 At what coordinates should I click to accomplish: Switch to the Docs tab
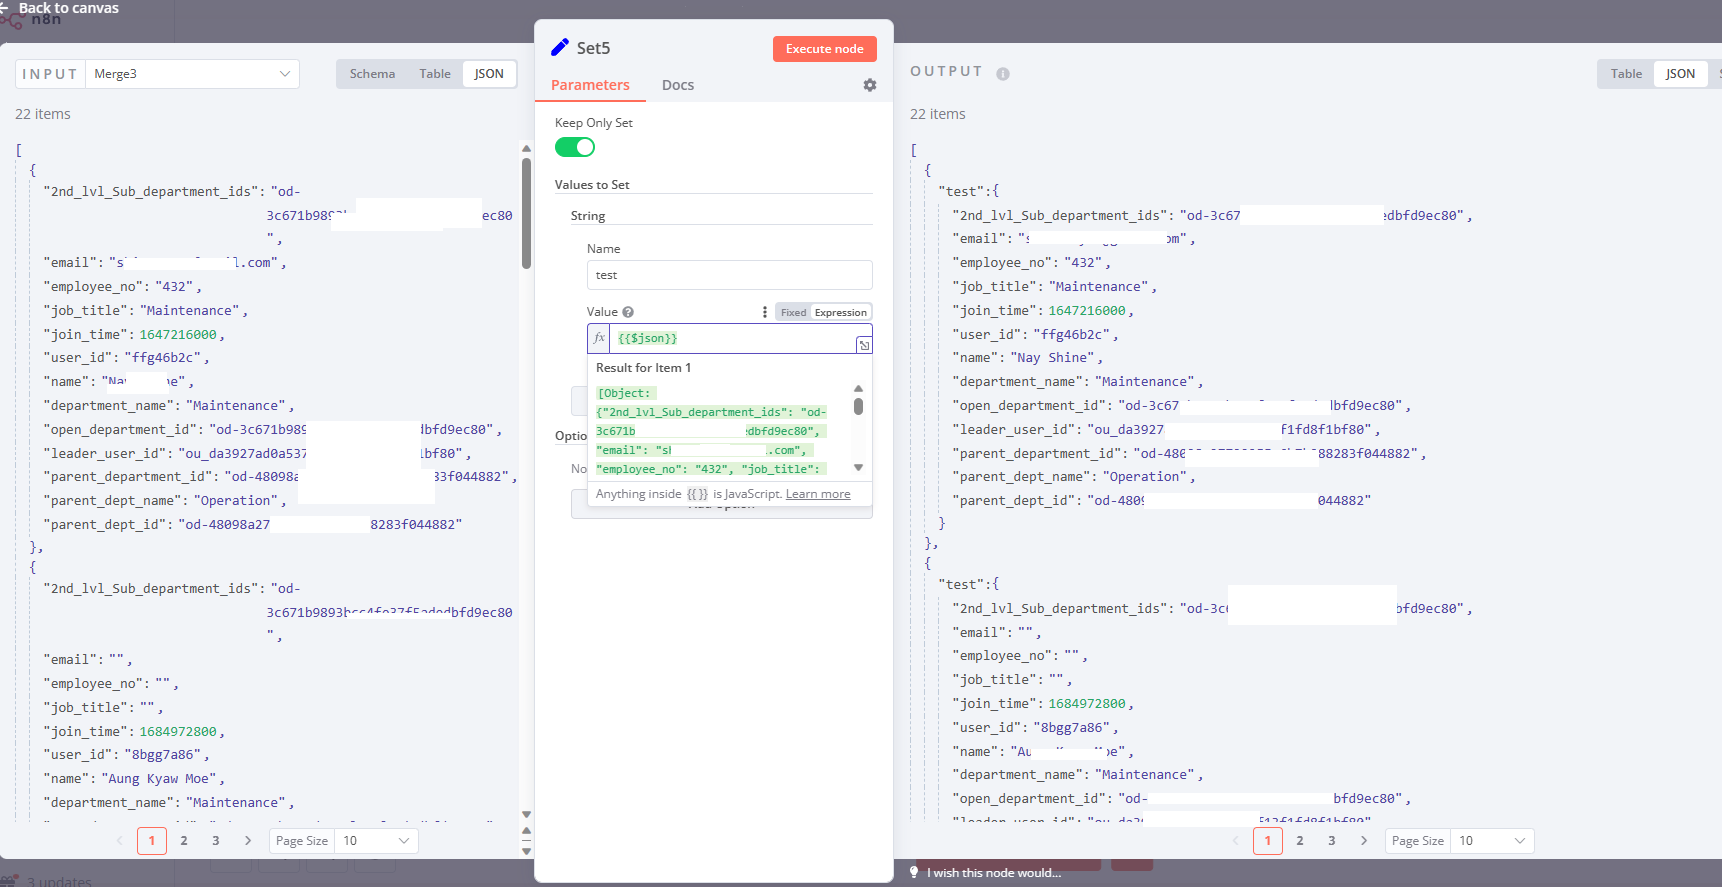point(677,85)
